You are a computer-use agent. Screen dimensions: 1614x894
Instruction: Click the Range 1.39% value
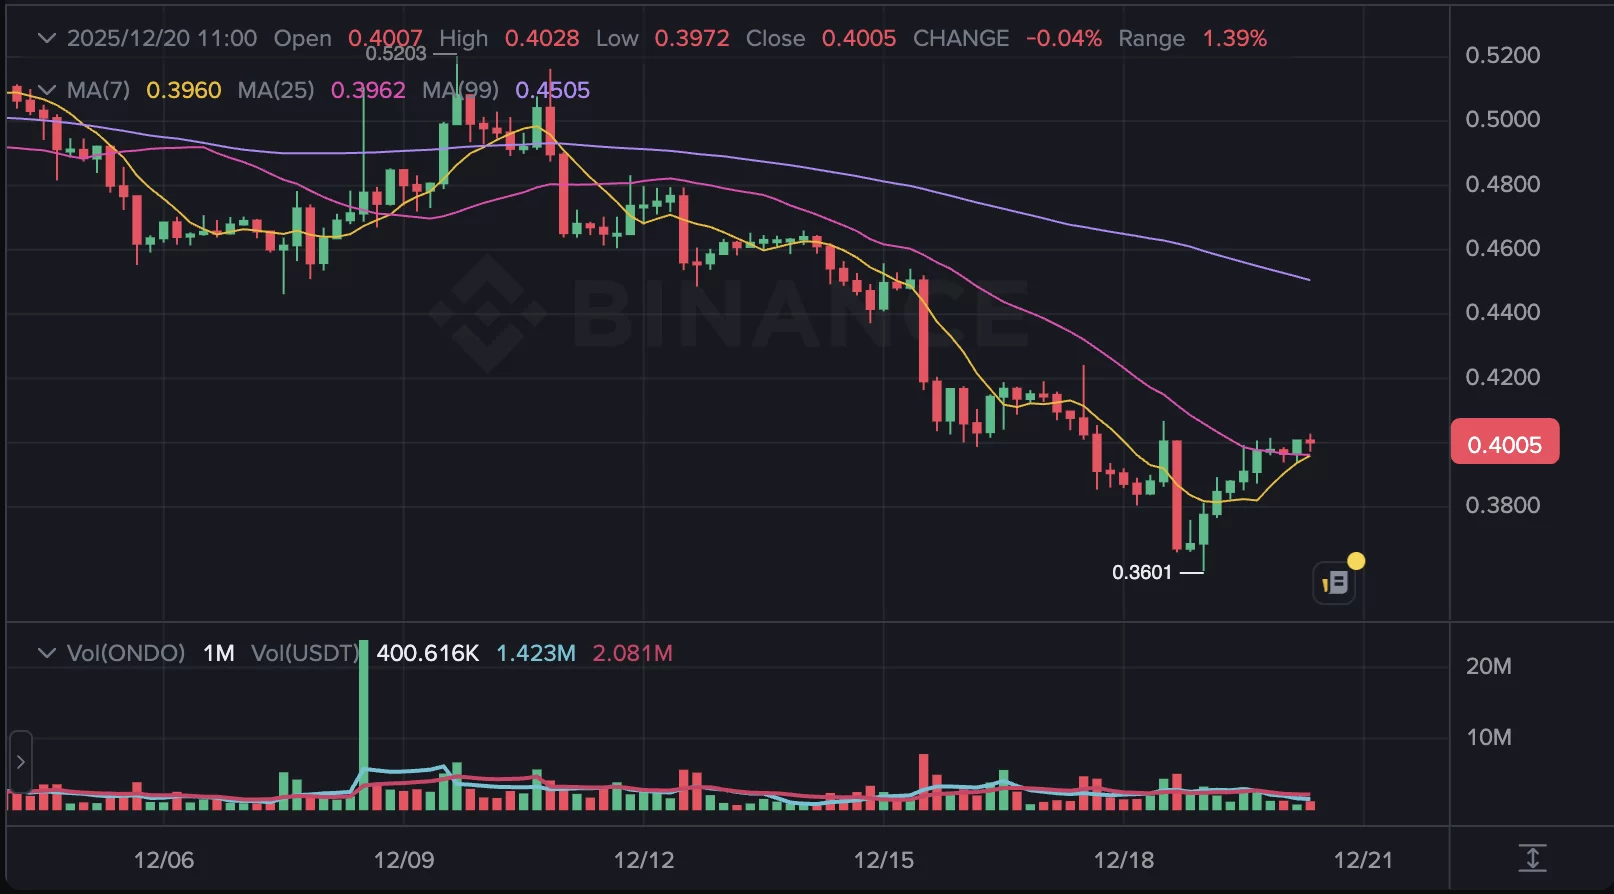click(1233, 38)
